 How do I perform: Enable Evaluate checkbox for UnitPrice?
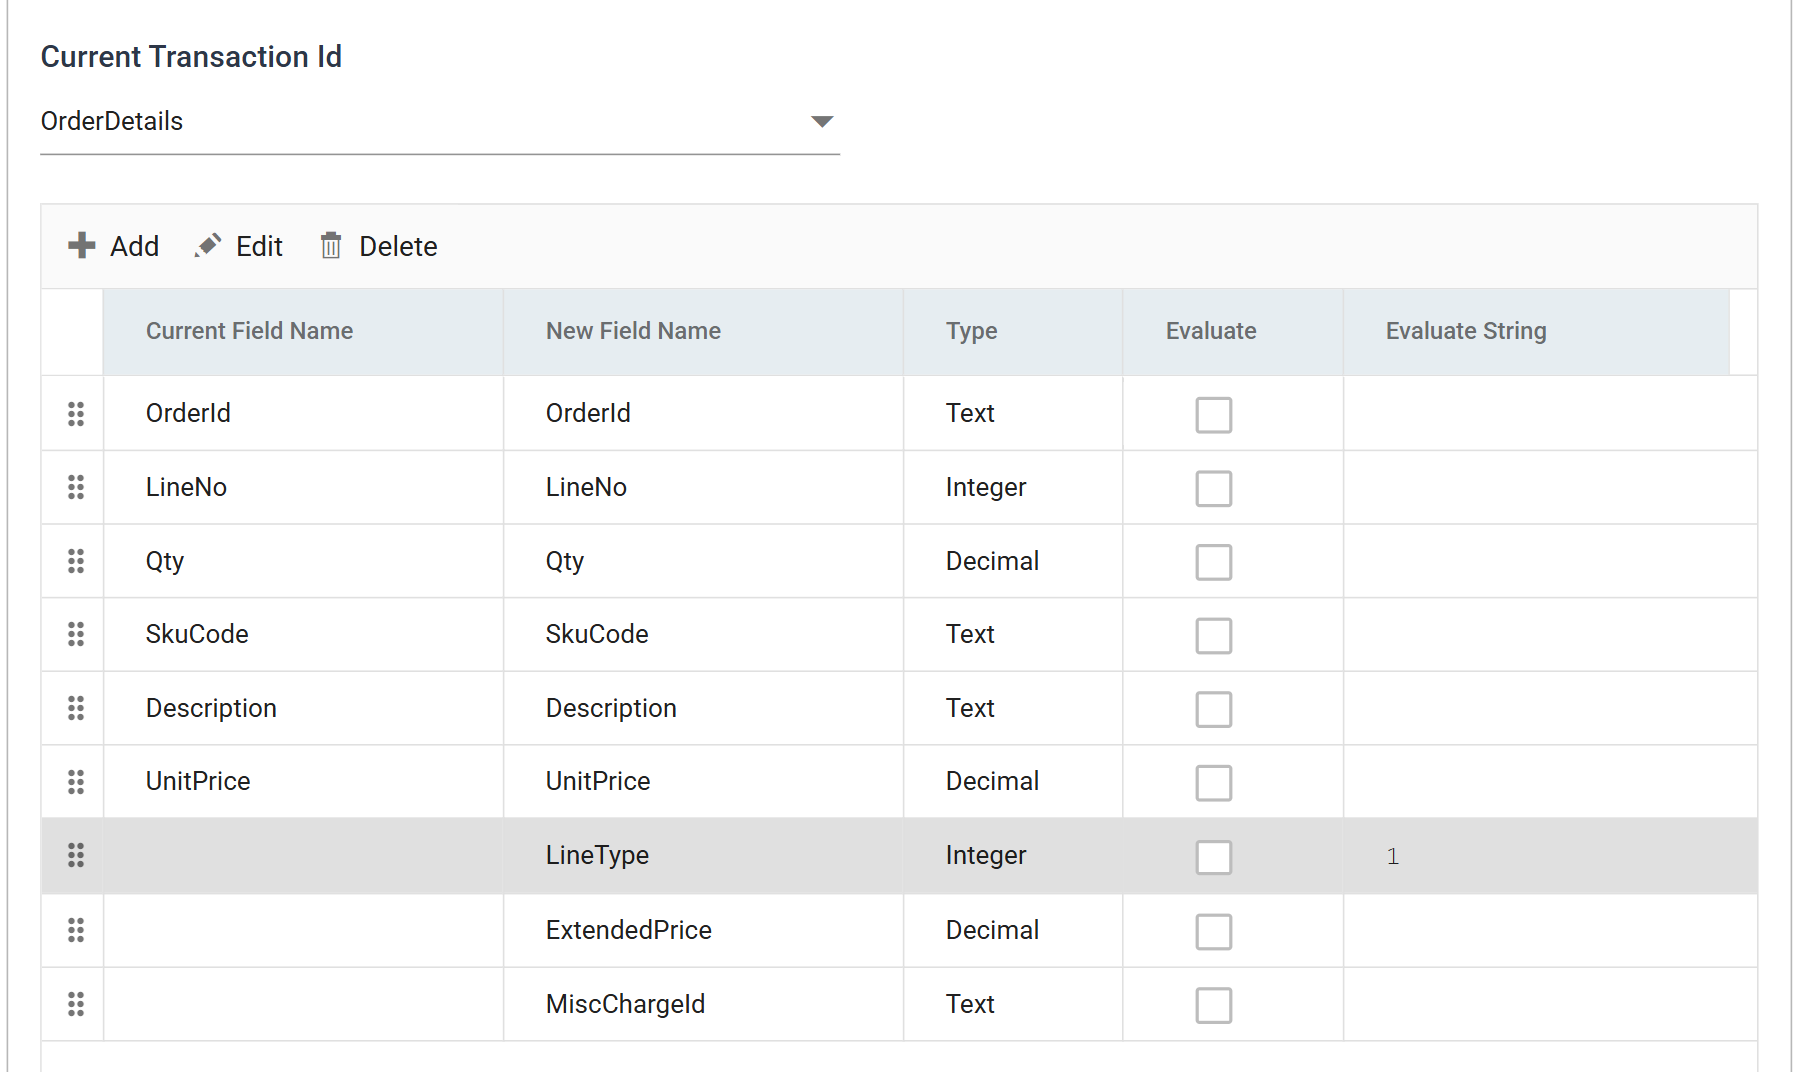1214,783
